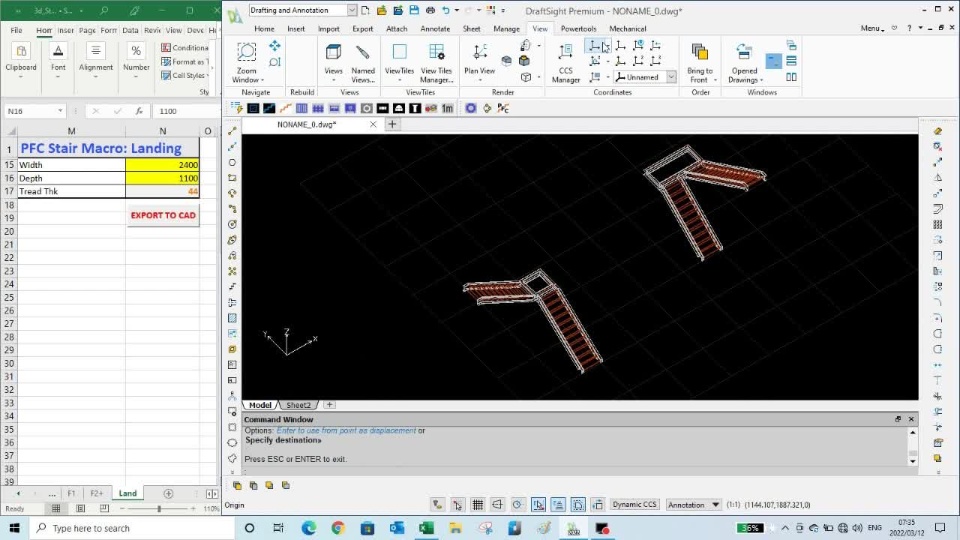Switch Excel to Page Break preview
This screenshot has height=540, width=960.
point(104,508)
